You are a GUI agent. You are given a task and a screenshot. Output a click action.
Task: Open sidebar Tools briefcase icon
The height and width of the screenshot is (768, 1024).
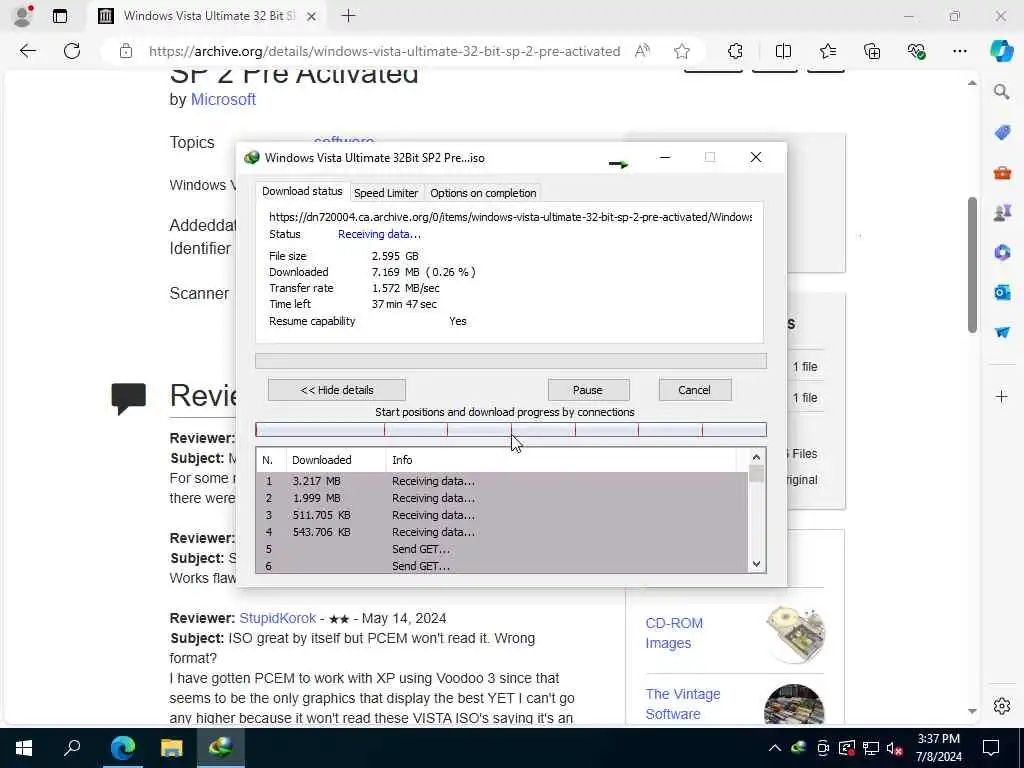(x=1002, y=173)
